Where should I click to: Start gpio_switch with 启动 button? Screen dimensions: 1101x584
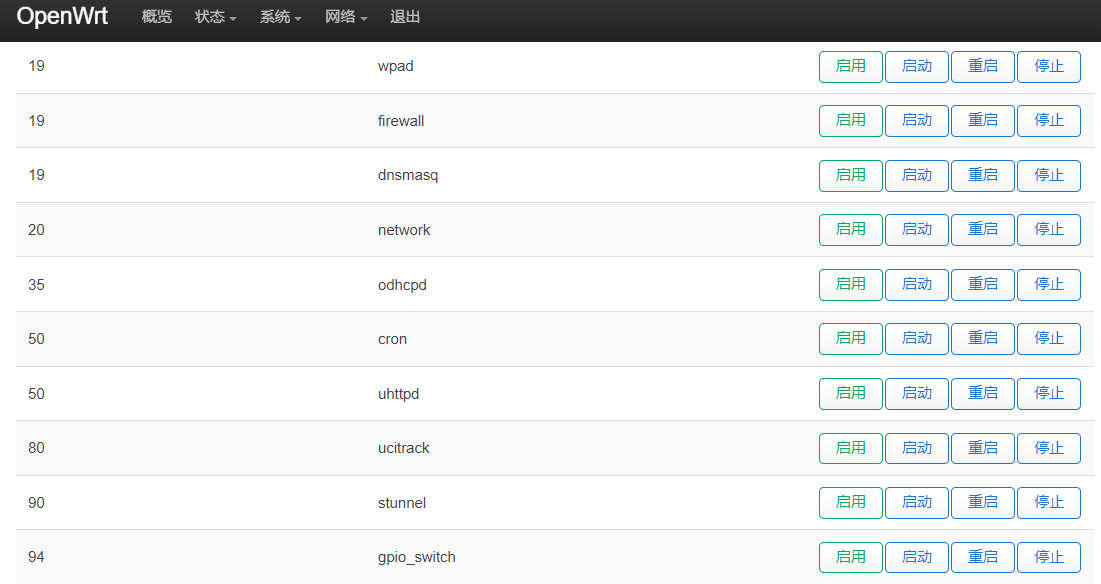click(916, 557)
